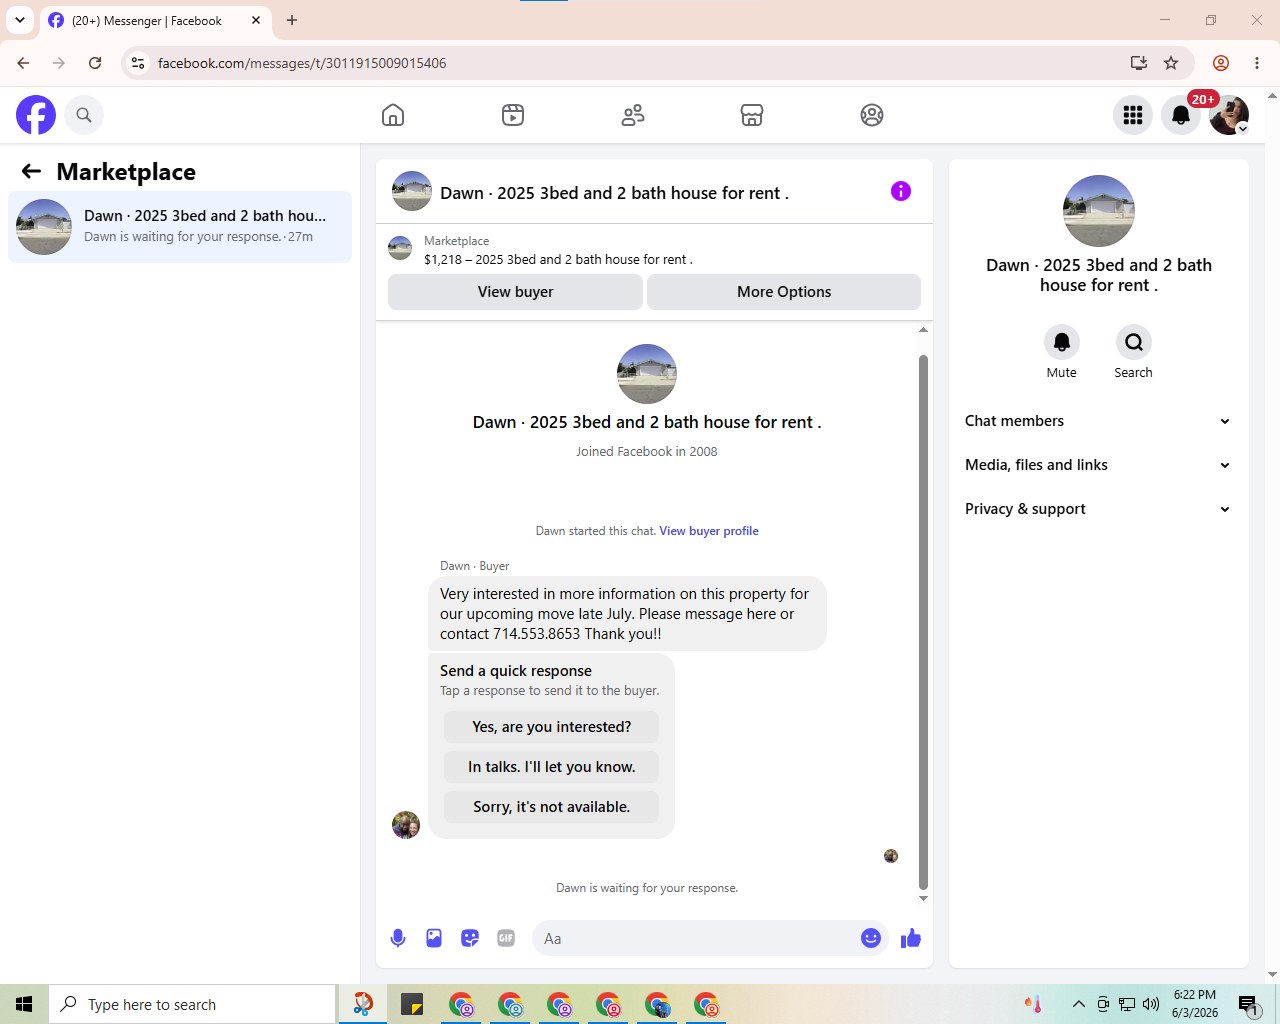
Task: Click the house photo at chat top
Action: tap(647, 374)
